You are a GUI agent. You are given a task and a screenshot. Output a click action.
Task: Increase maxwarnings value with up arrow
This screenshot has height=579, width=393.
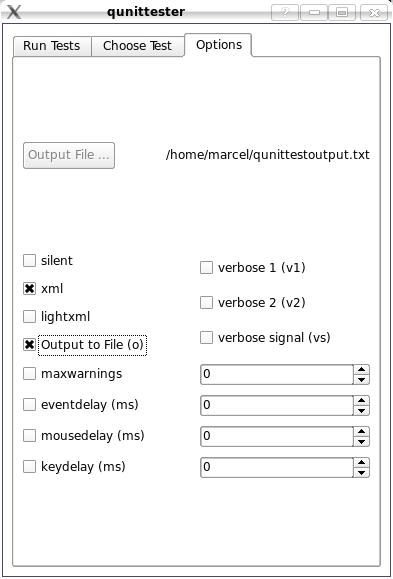tap(361, 370)
